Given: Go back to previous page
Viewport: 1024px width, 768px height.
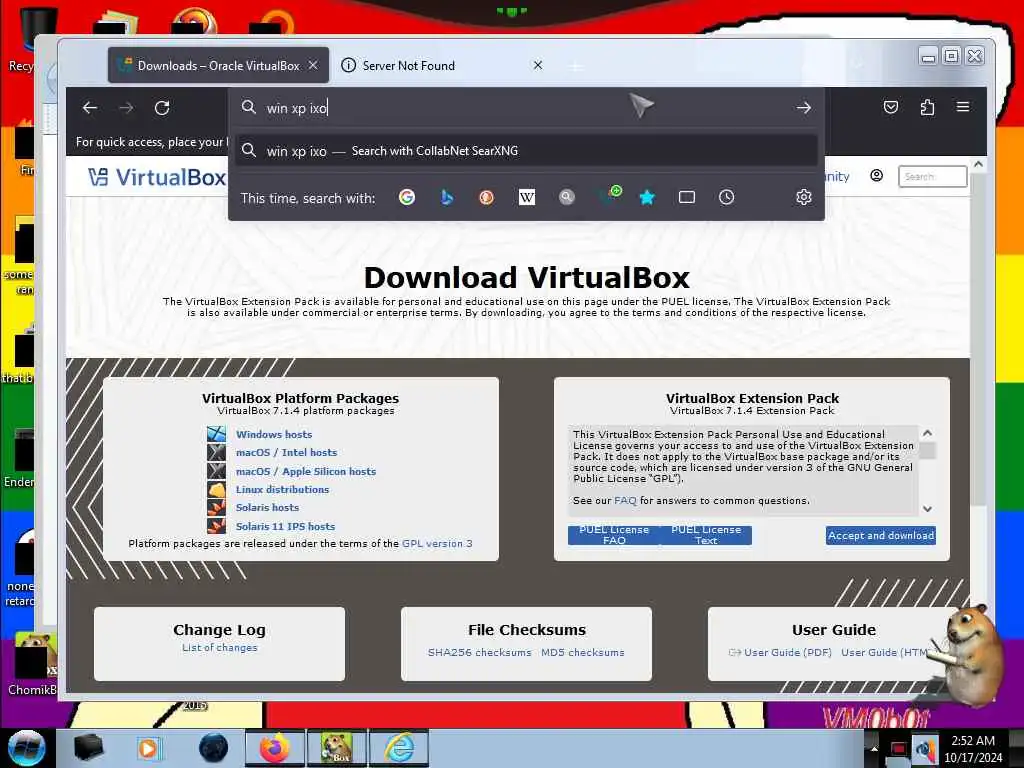Looking at the screenshot, I should click(90, 108).
